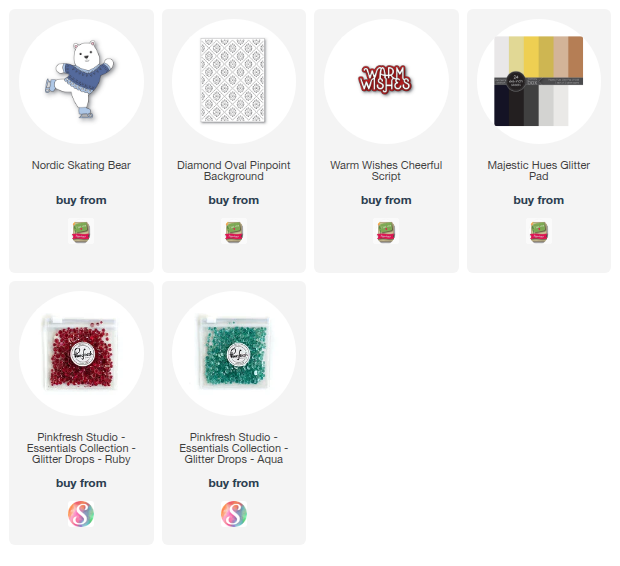The width and height of the screenshot is (620, 566).
Task: Click Scrapbook.com icon under Glitter Drops Aqua
Action: (x=234, y=514)
